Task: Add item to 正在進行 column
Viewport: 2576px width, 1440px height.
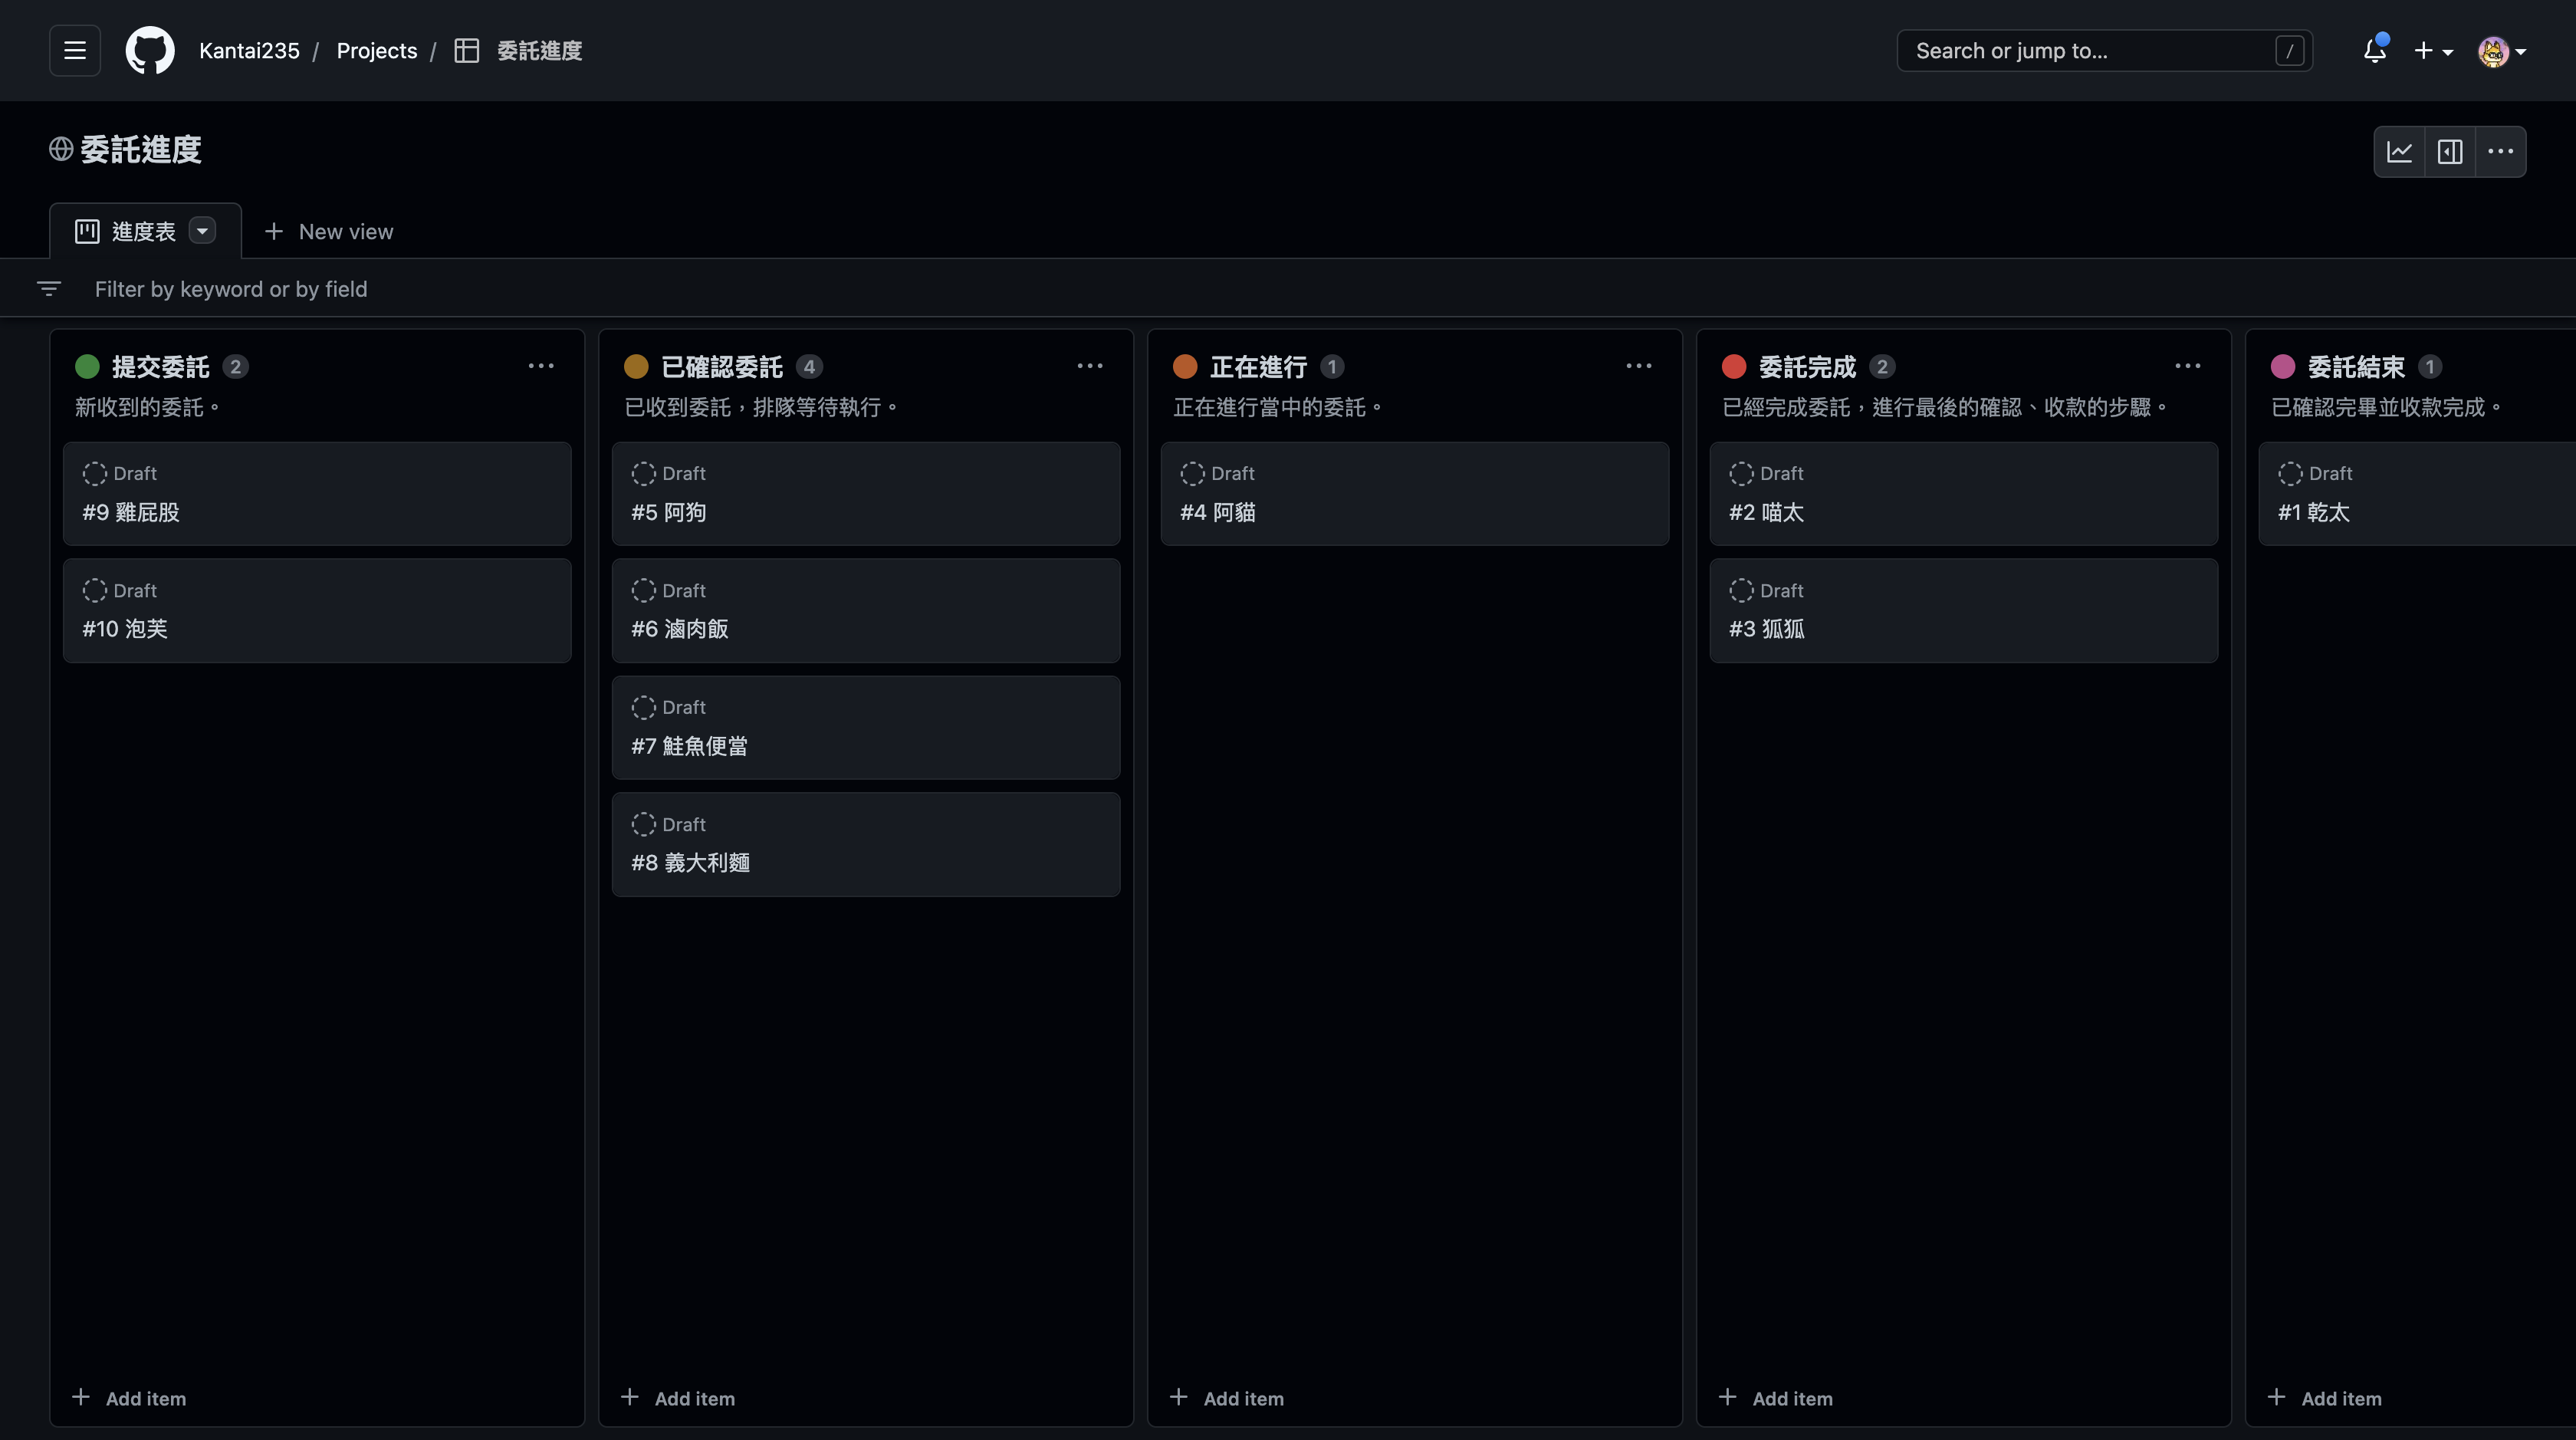Action: click(x=1227, y=1398)
